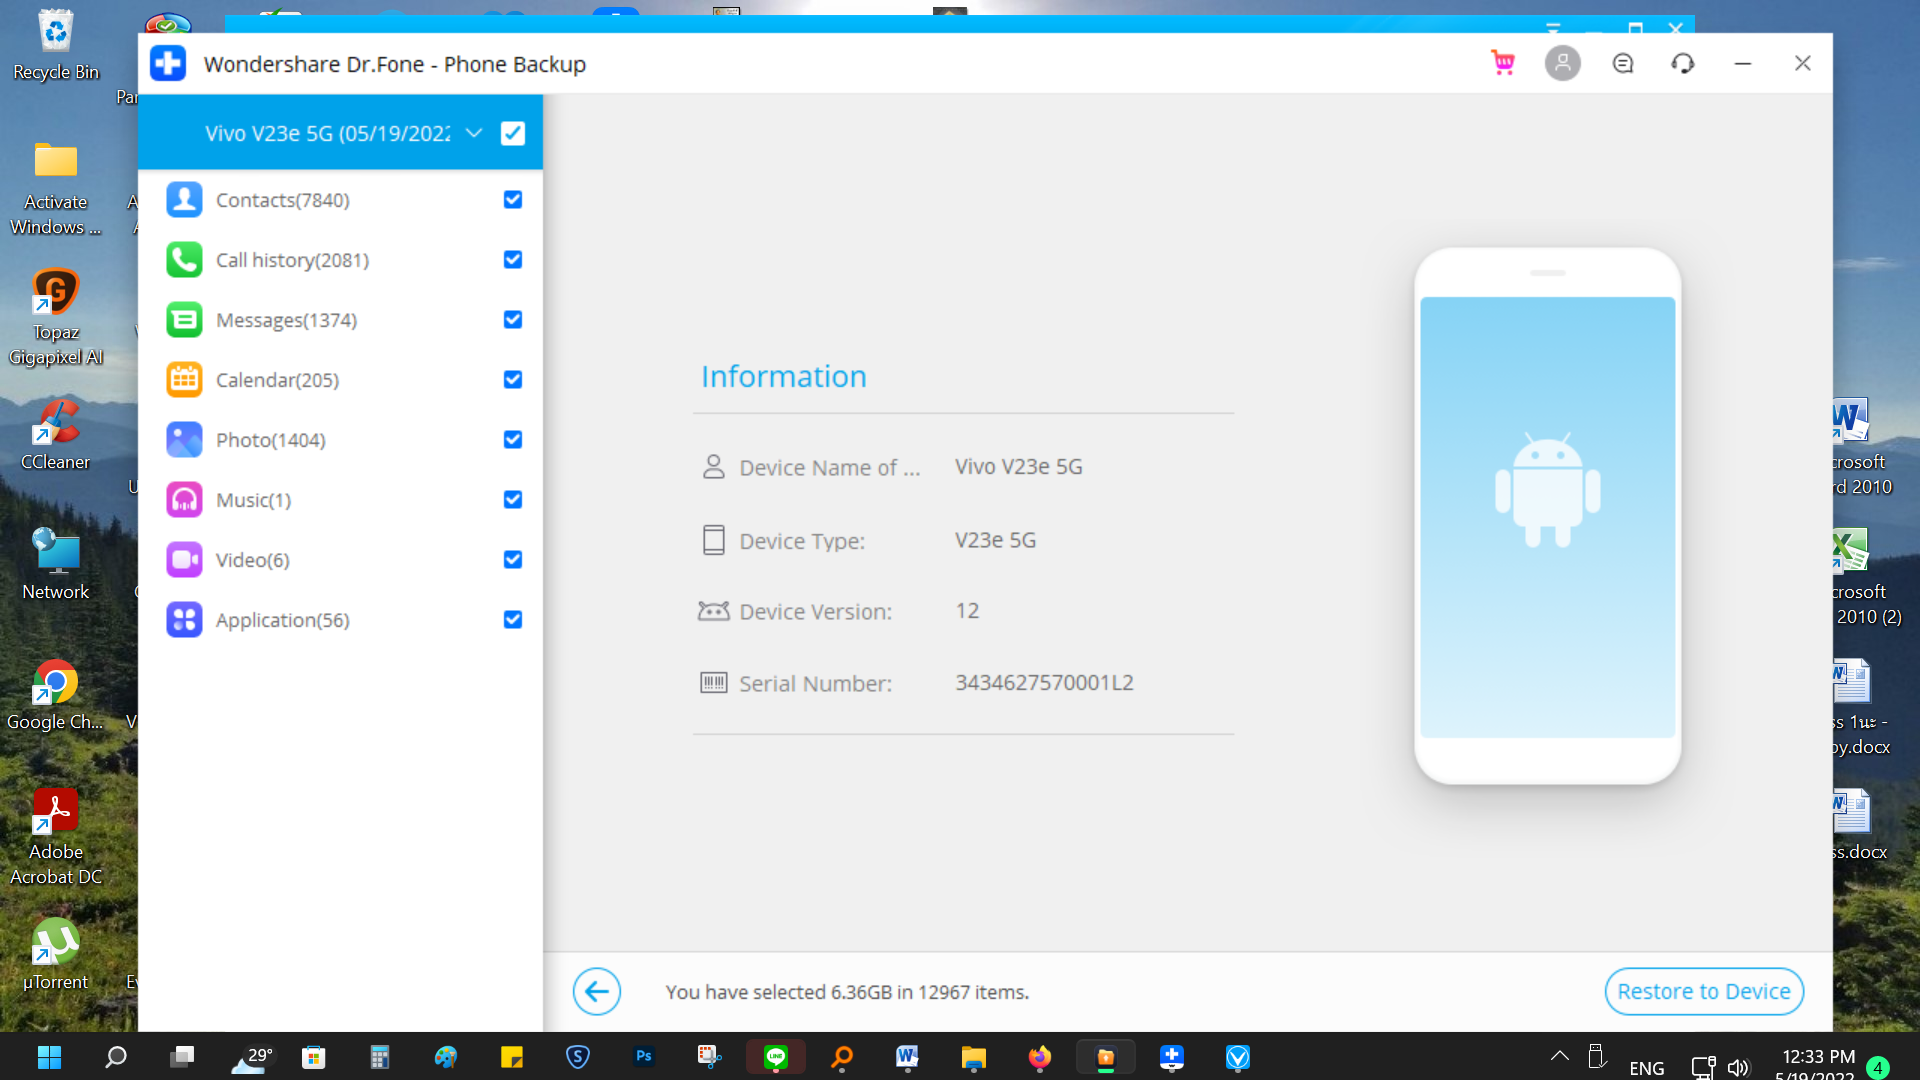Open Photoshop from the taskbar

click(644, 1056)
